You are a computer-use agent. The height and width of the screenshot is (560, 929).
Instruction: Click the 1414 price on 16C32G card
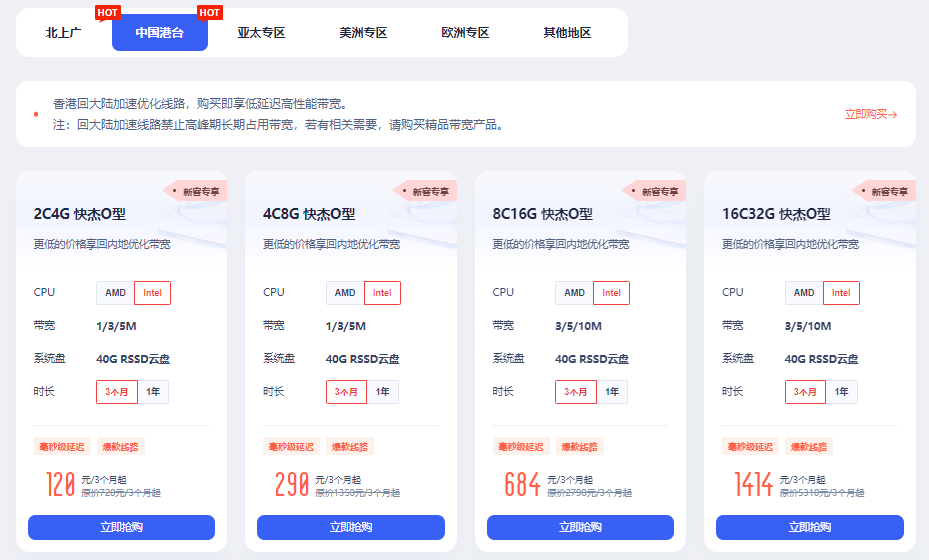pyautogui.click(x=754, y=484)
